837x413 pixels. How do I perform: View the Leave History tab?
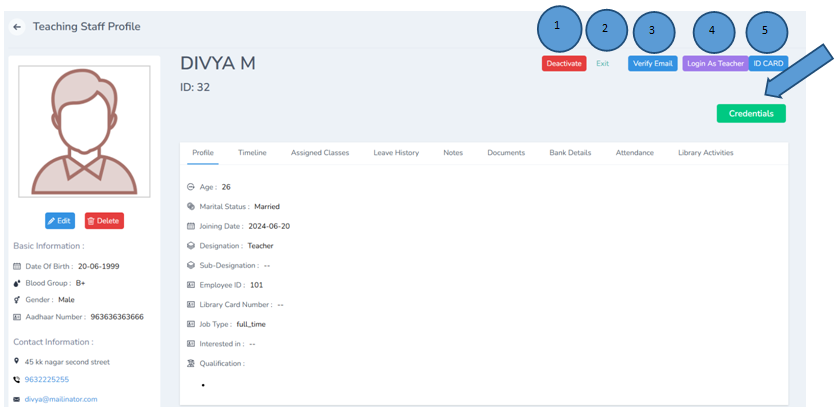tap(396, 153)
